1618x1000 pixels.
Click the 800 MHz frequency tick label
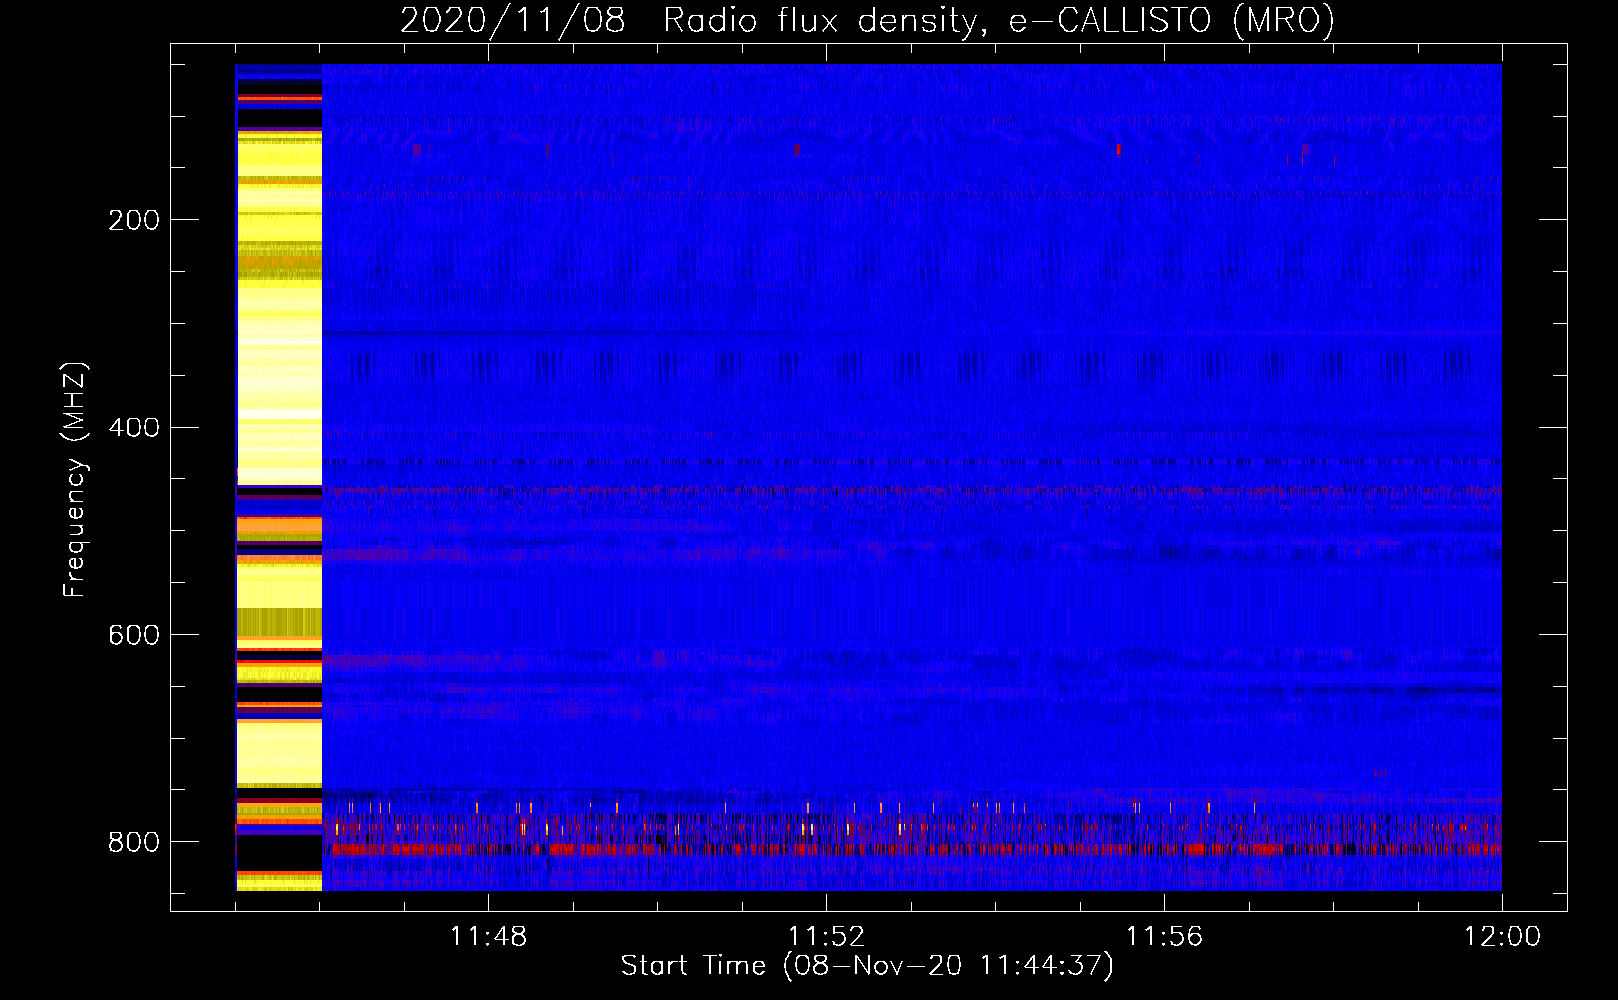tap(133, 842)
